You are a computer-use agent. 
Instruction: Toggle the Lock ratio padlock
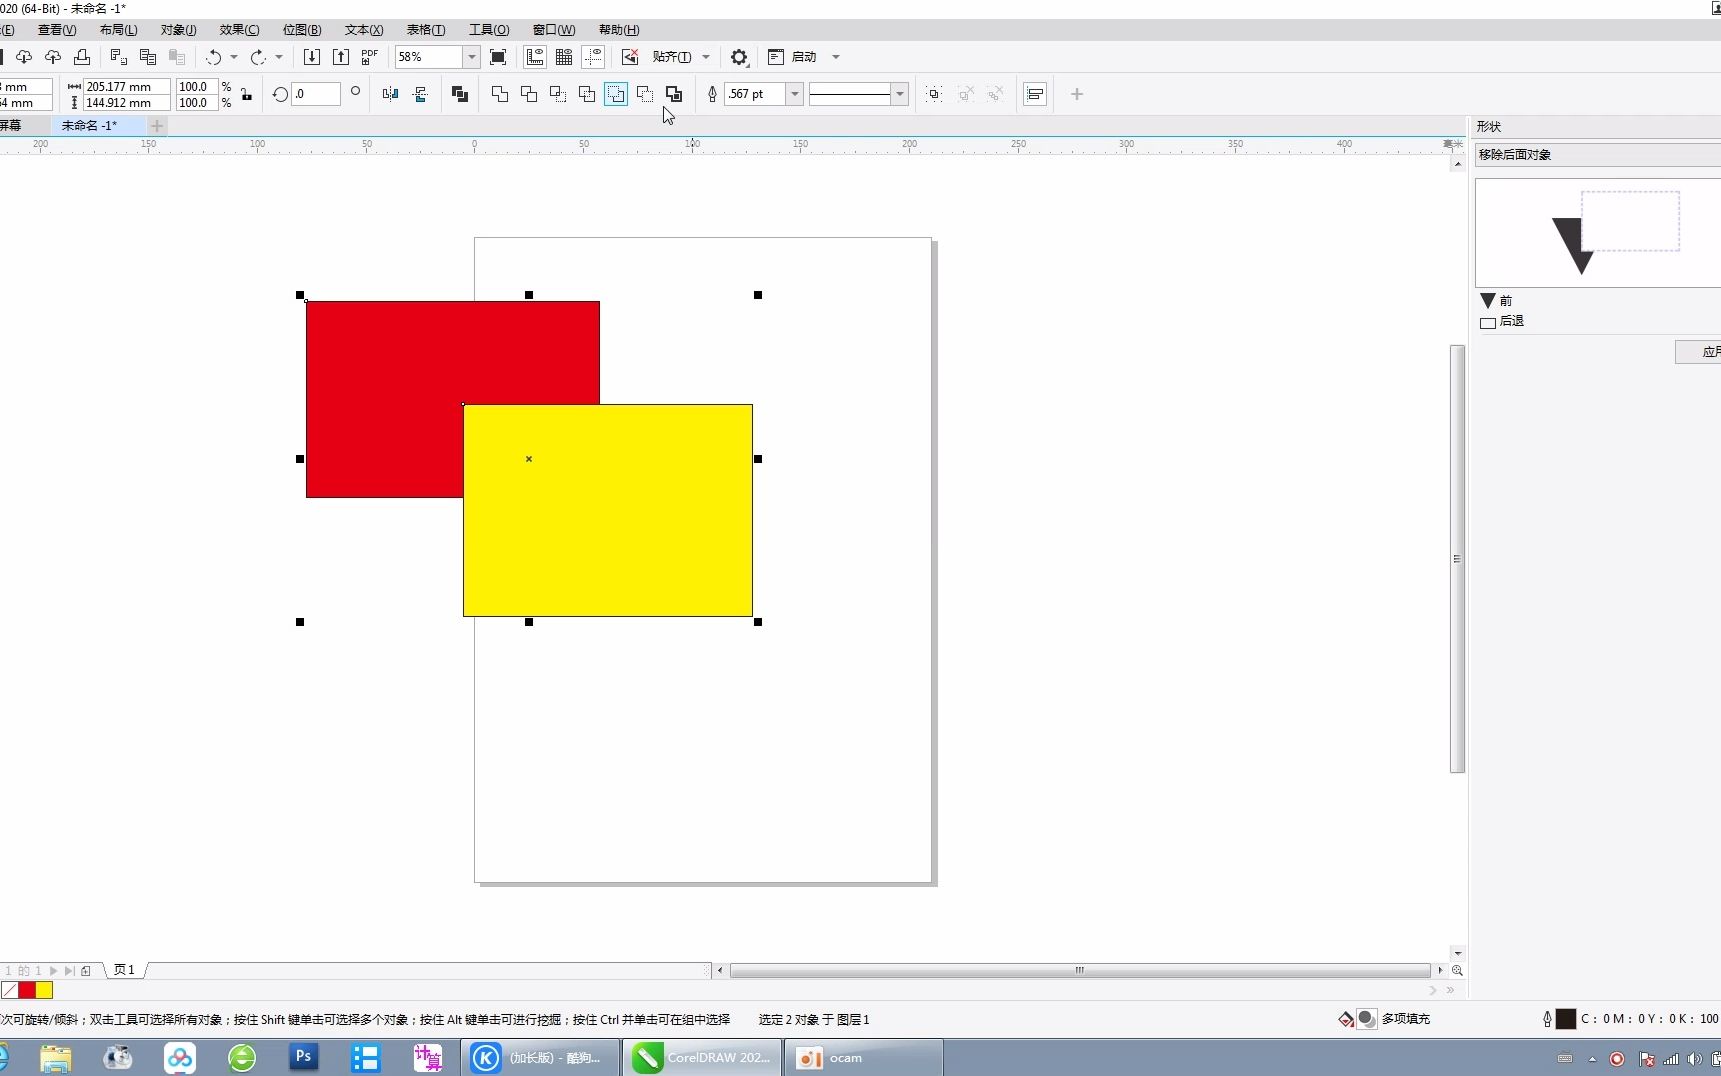coord(247,94)
